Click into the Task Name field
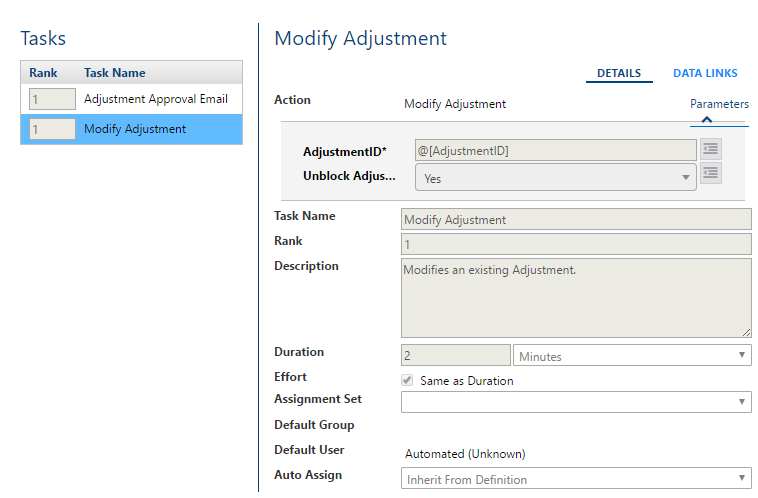The height and width of the screenshot is (498, 758). tap(575, 220)
